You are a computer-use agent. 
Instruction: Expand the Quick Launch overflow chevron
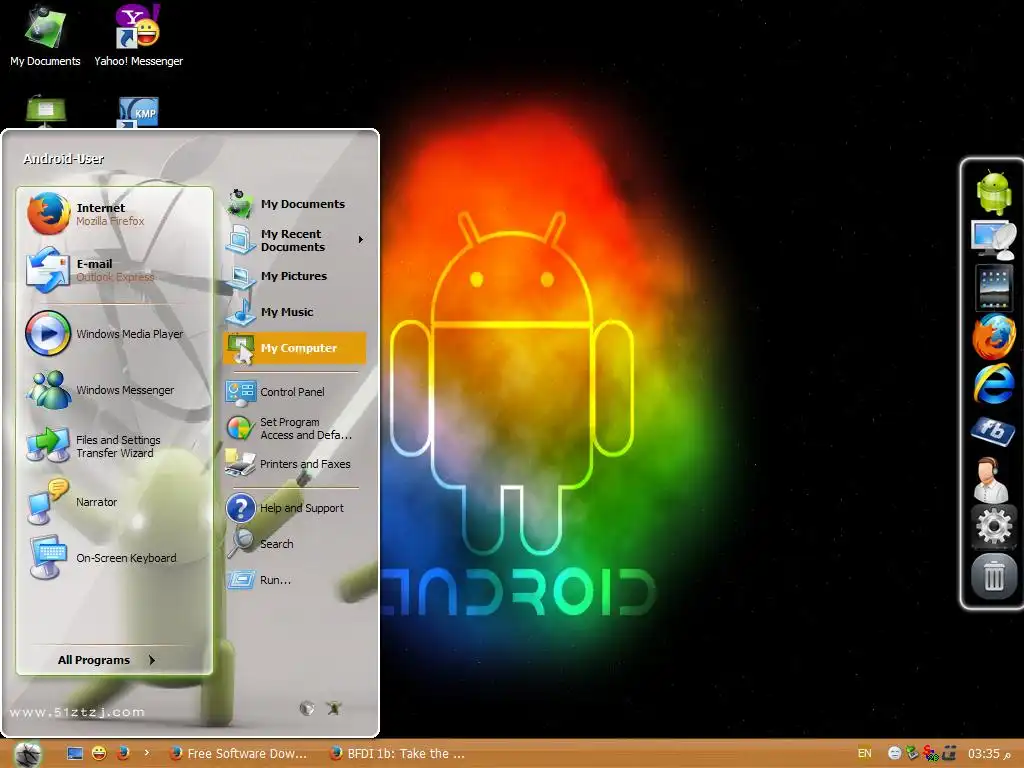coord(147,753)
